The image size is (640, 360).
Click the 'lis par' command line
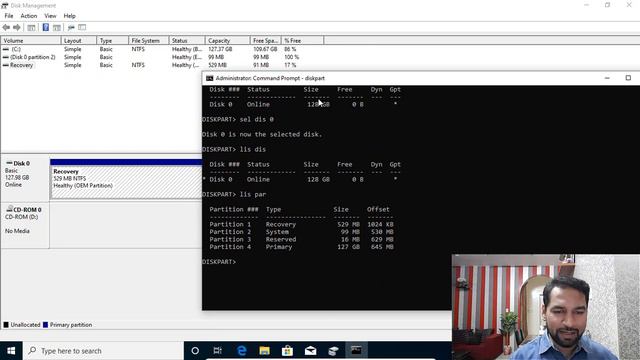234,194
